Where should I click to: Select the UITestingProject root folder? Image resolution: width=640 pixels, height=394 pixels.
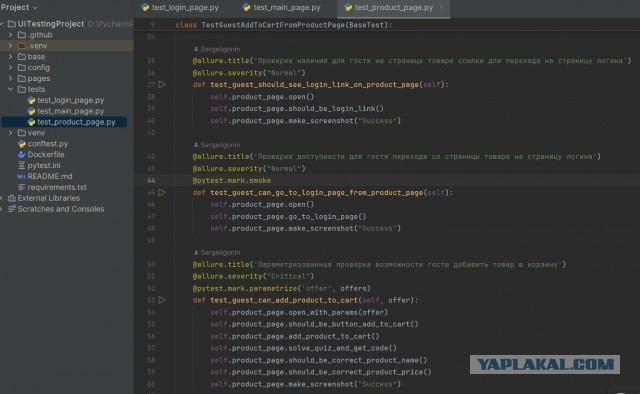coord(51,24)
